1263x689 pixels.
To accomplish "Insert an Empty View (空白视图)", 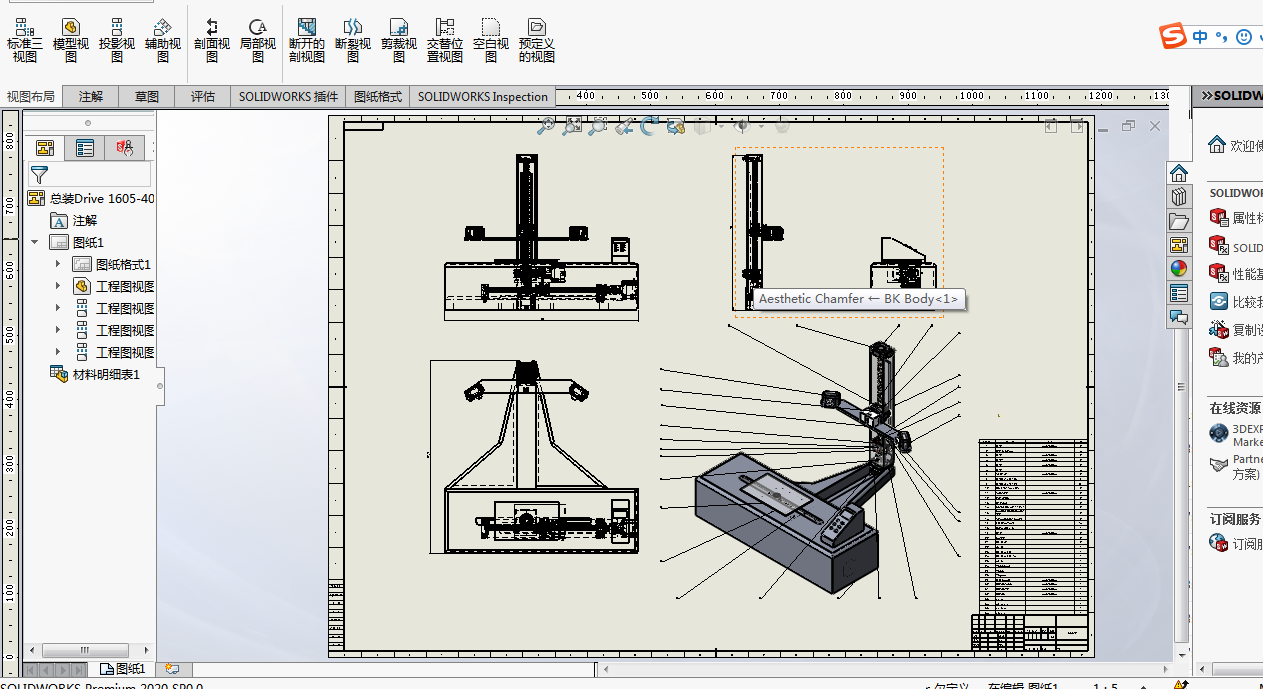I will coord(491,40).
